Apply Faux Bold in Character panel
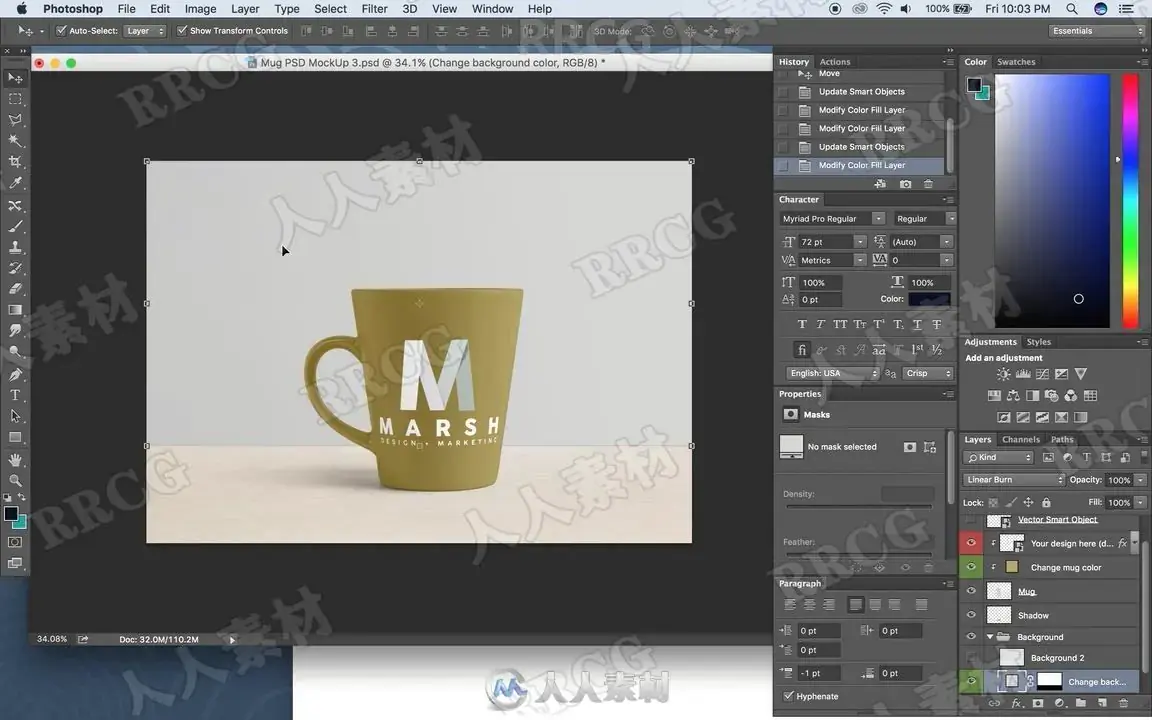 pos(802,324)
